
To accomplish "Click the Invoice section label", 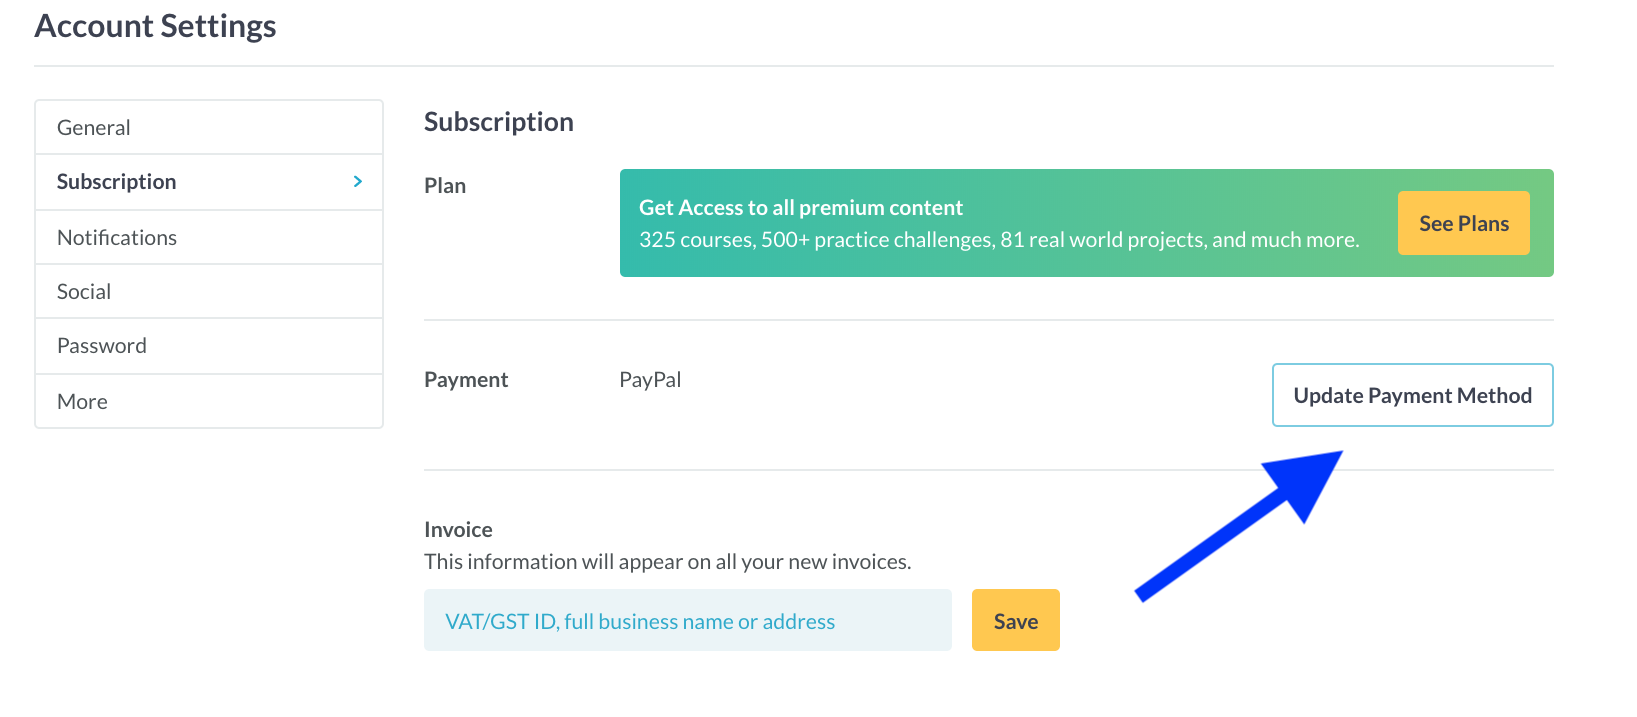I will click(458, 529).
